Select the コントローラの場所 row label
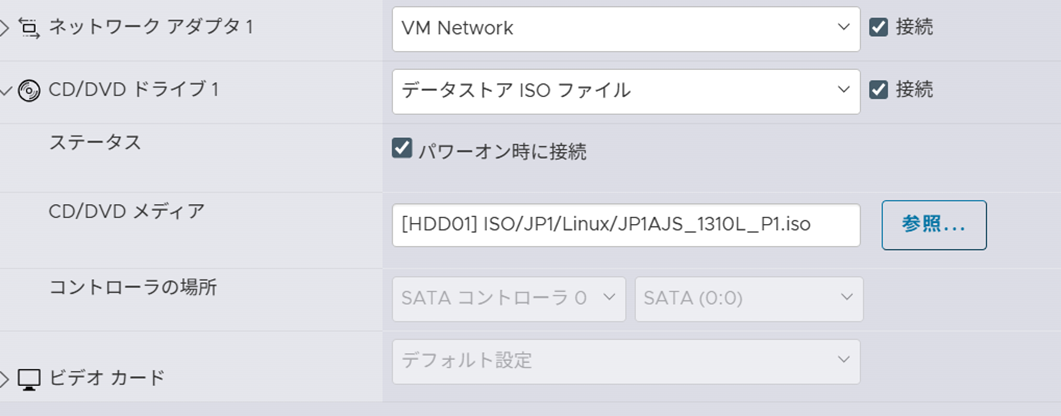This screenshot has height=416, width=1061. click(x=133, y=287)
